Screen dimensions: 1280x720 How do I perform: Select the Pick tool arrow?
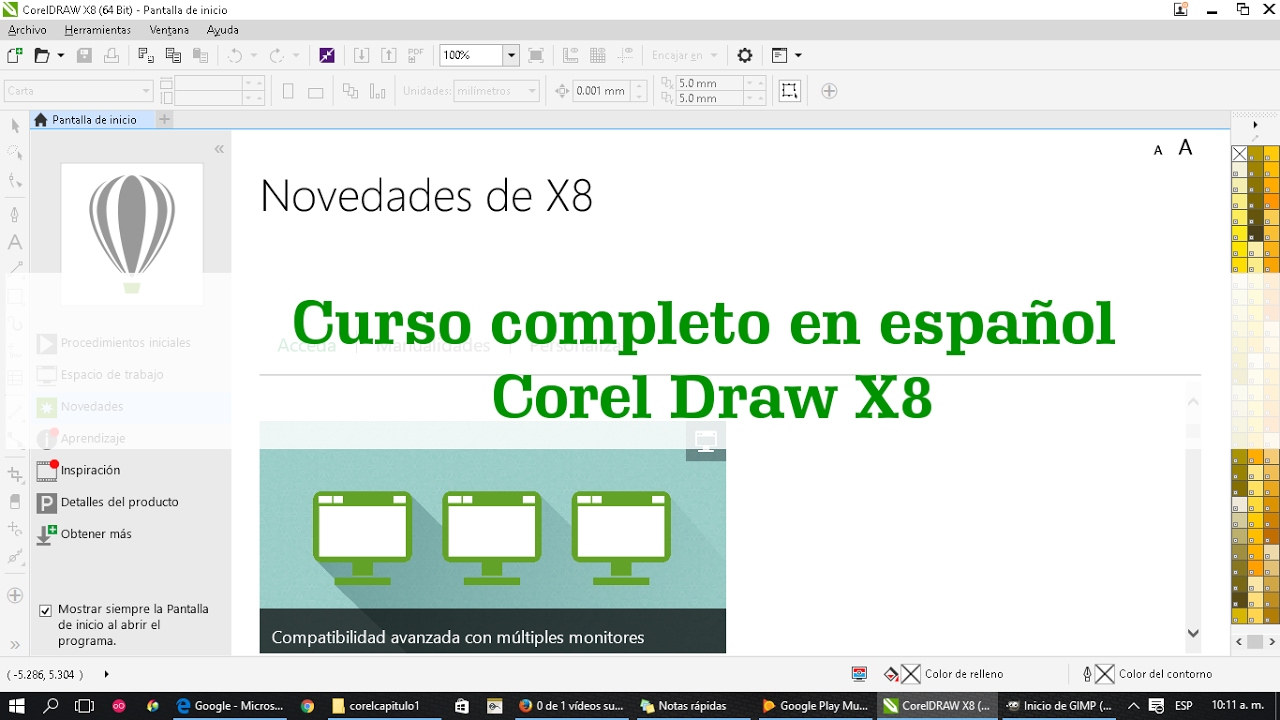click(x=15, y=126)
